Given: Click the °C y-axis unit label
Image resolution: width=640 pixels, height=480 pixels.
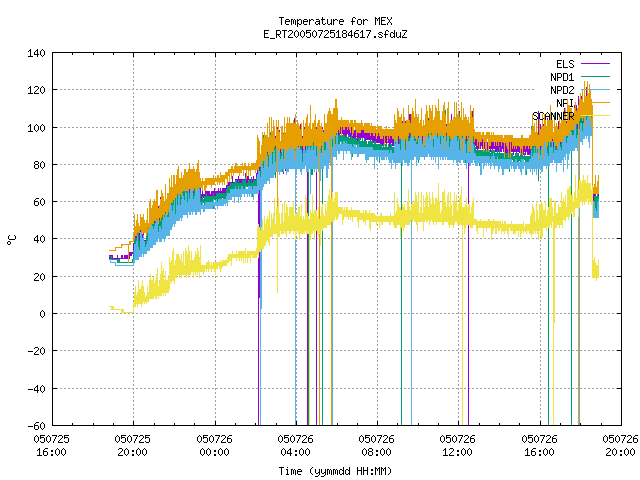Looking at the screenshot, I should click(12, 240).
